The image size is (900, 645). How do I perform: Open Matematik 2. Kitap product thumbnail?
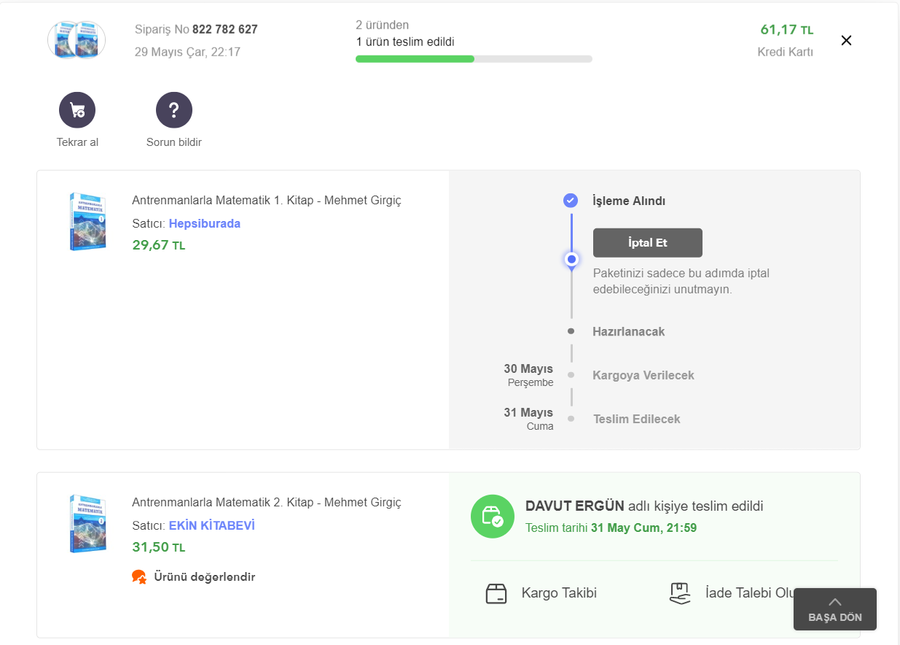pos(88,523)
